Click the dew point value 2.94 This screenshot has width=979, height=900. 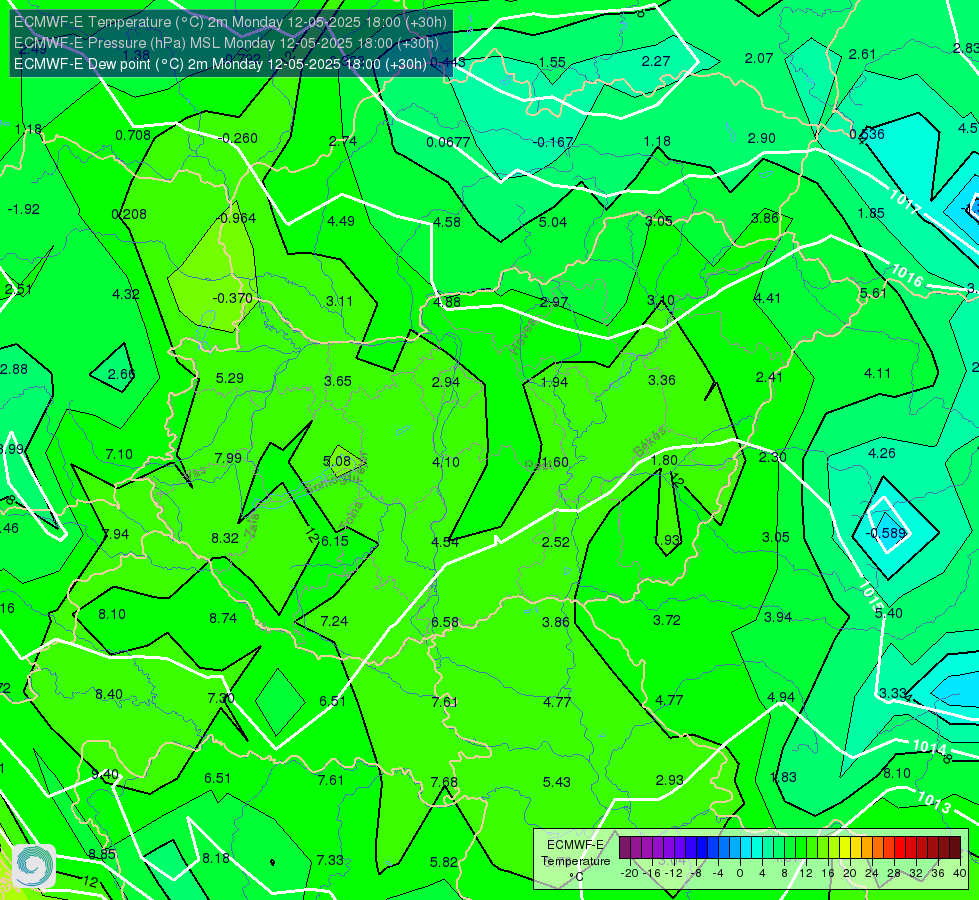point(446,382)
